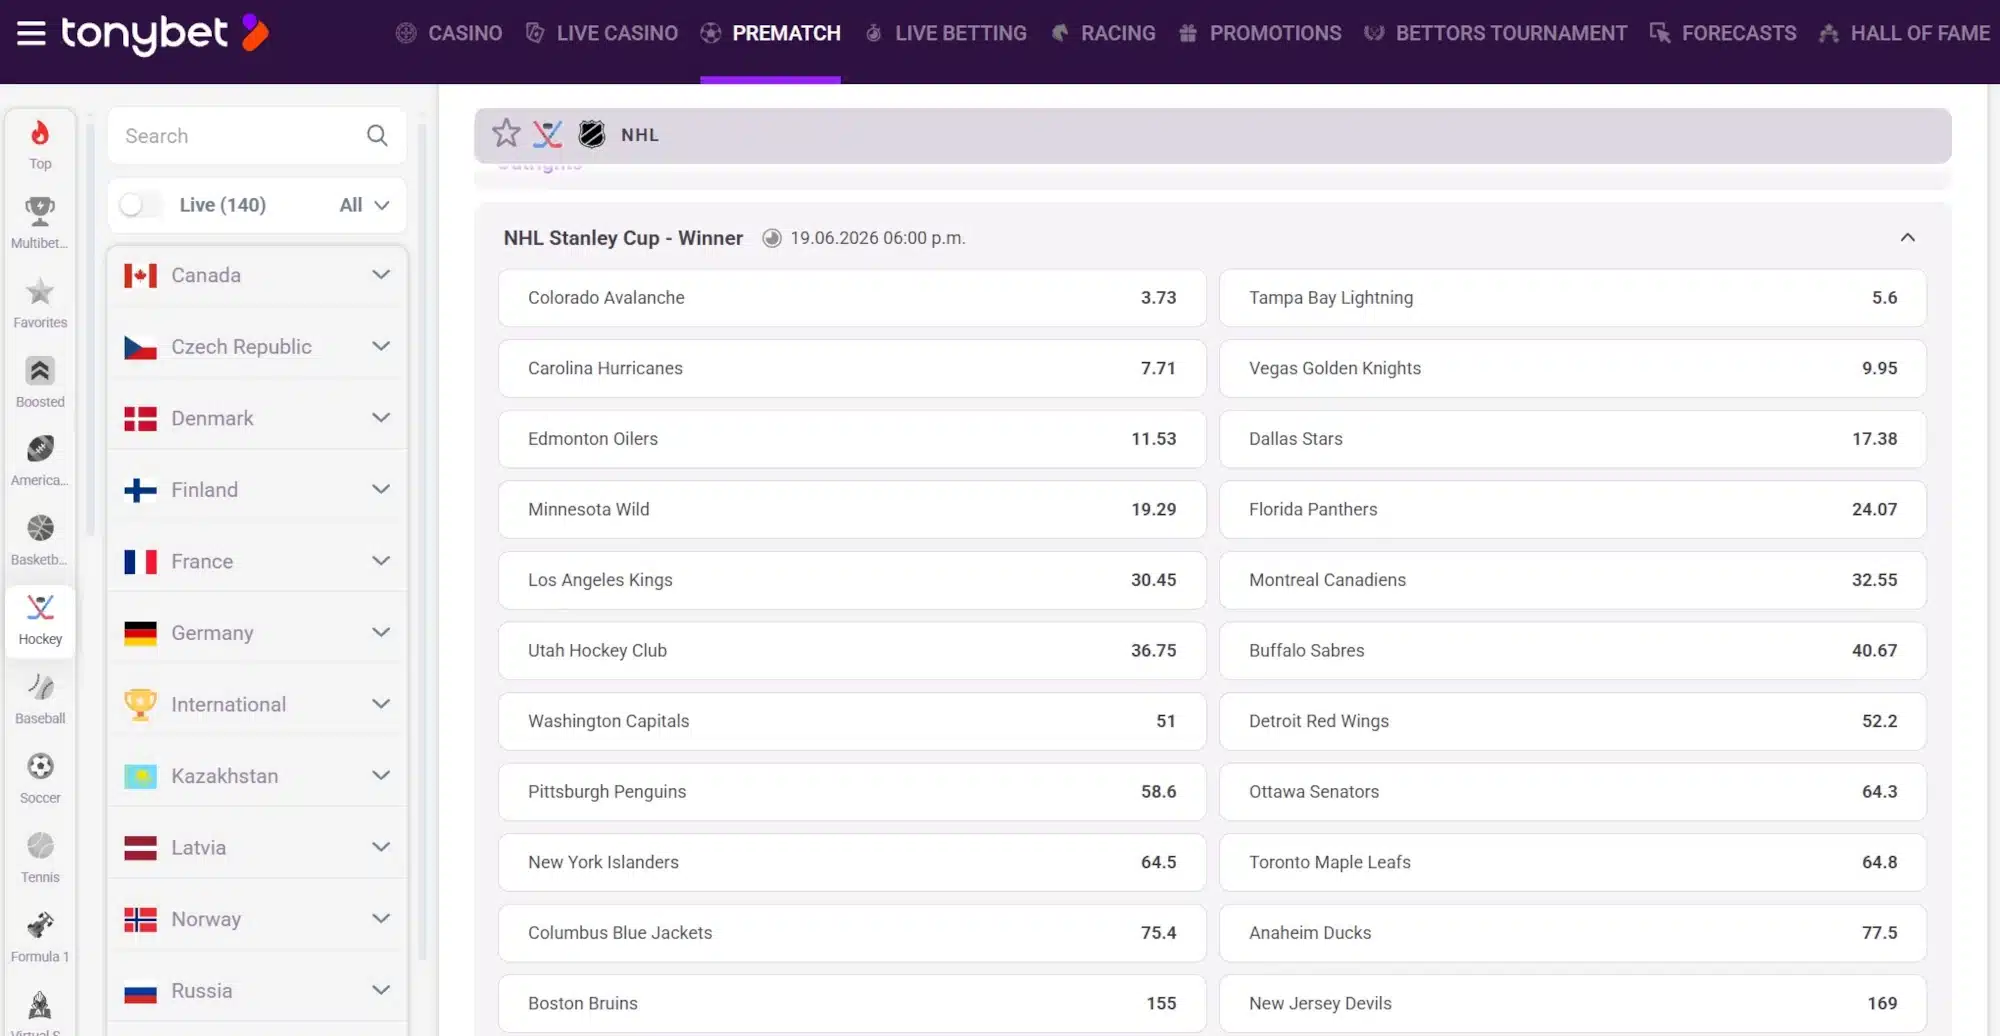This screenshot has height=1036, width=2000.
Task: Open Favorites in the sidebar
Action: pyautogui.click(x=39, y=292)
